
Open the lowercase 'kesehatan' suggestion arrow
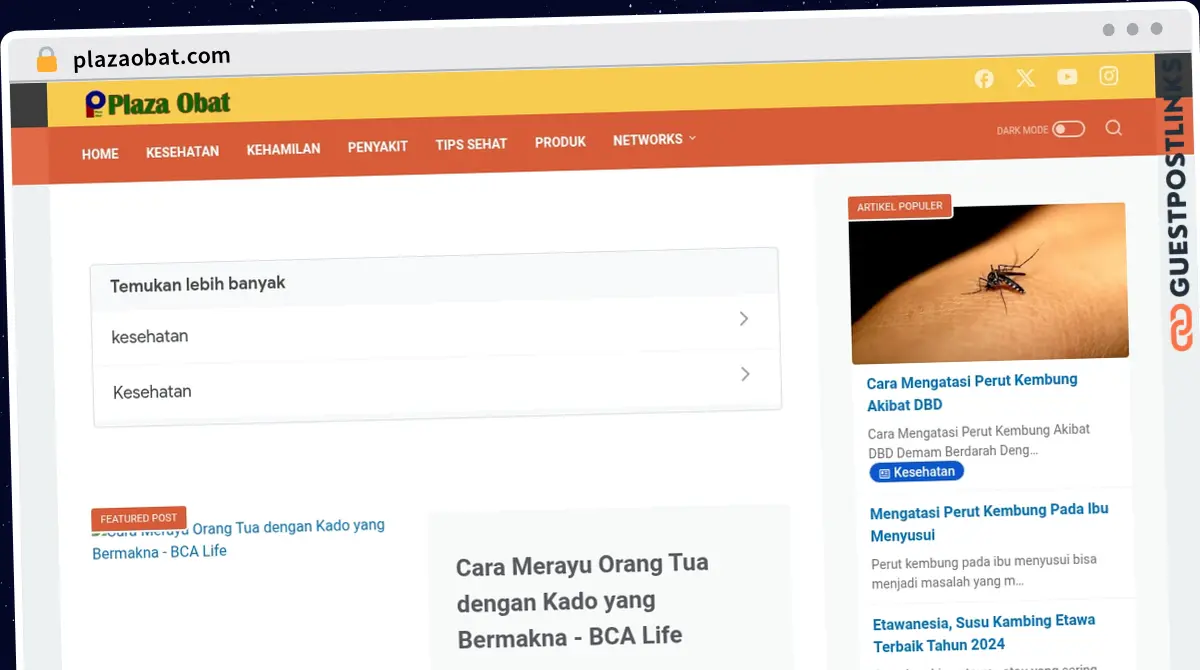click(744, 319)
